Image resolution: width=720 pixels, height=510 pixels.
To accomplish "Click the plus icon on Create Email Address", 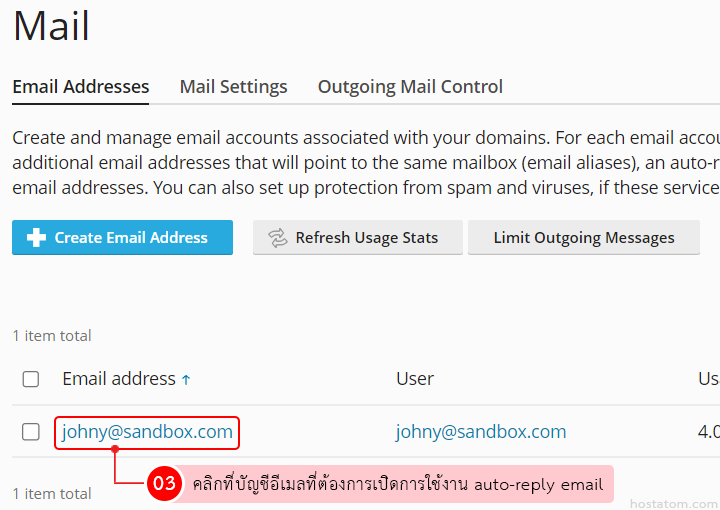I will point(36,238).
